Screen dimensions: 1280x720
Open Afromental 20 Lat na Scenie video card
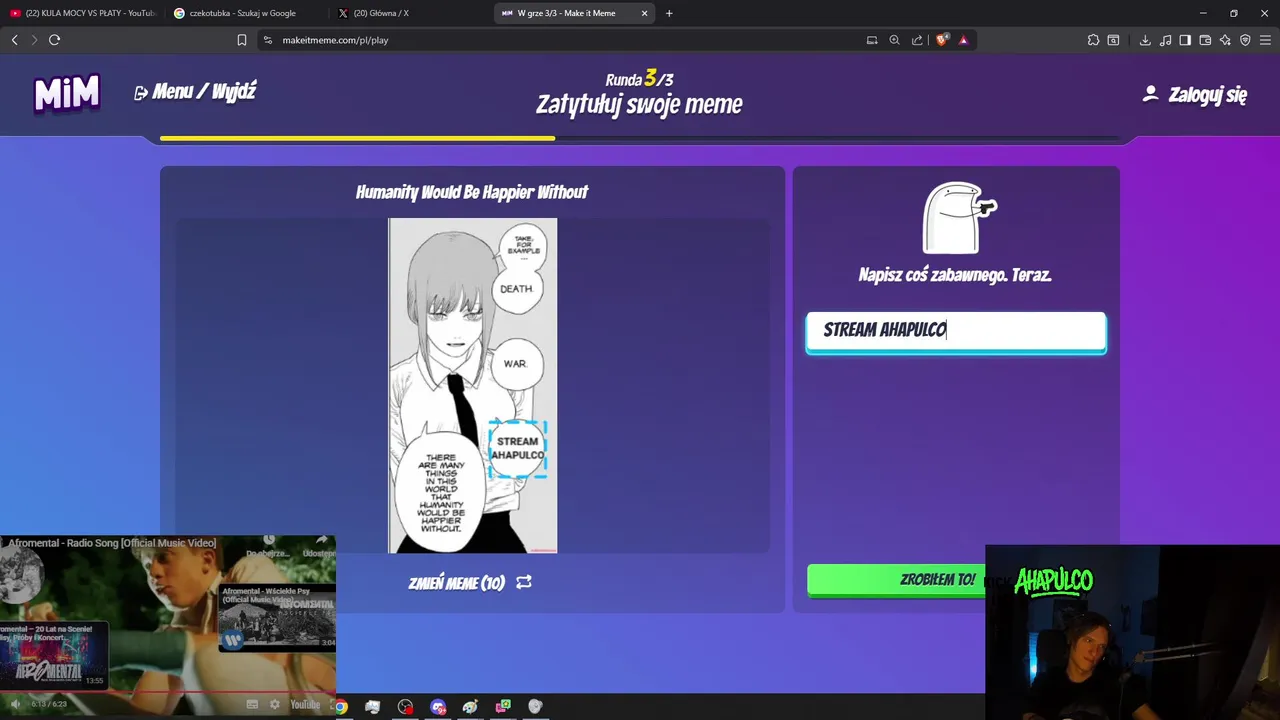tap(53, 654)
